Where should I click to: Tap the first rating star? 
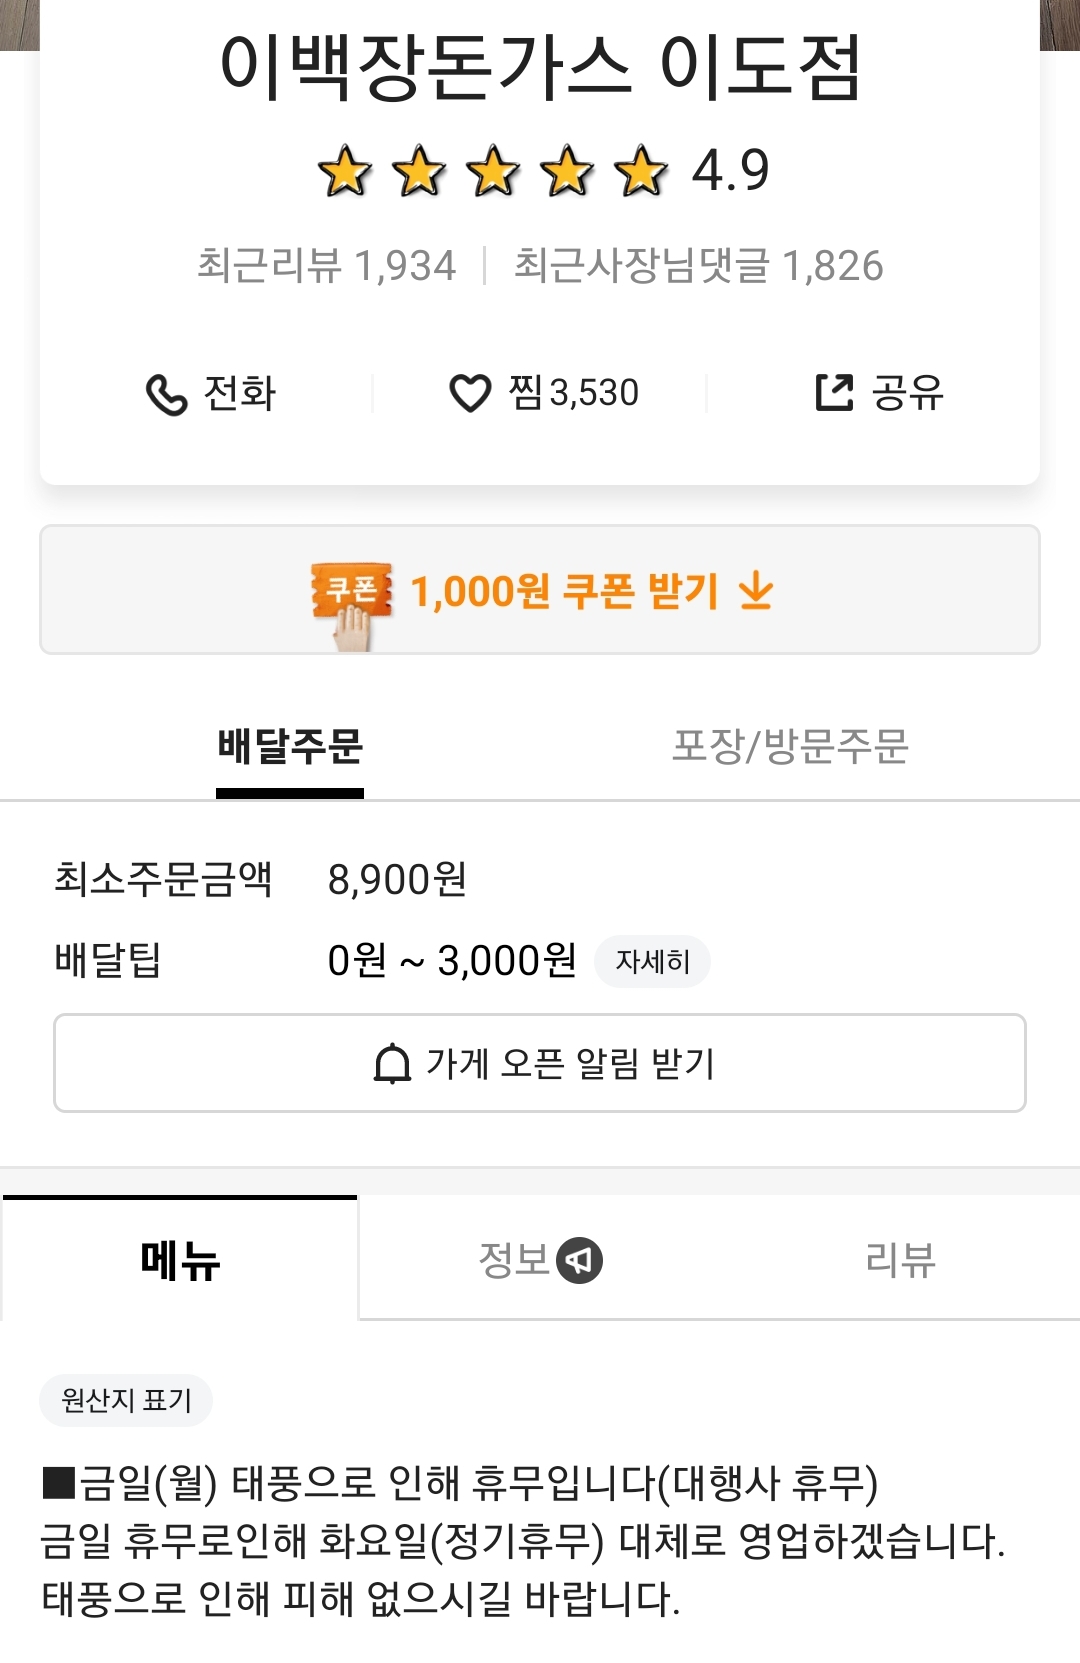[x=345, y=171]
